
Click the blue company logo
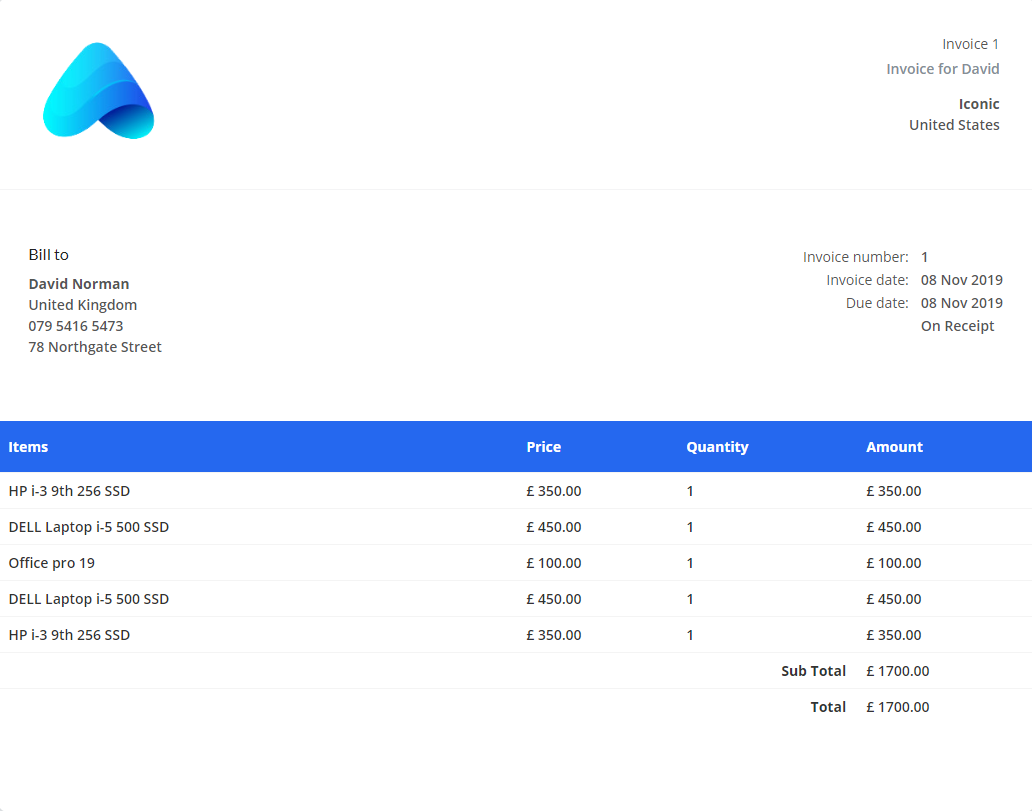98,91
